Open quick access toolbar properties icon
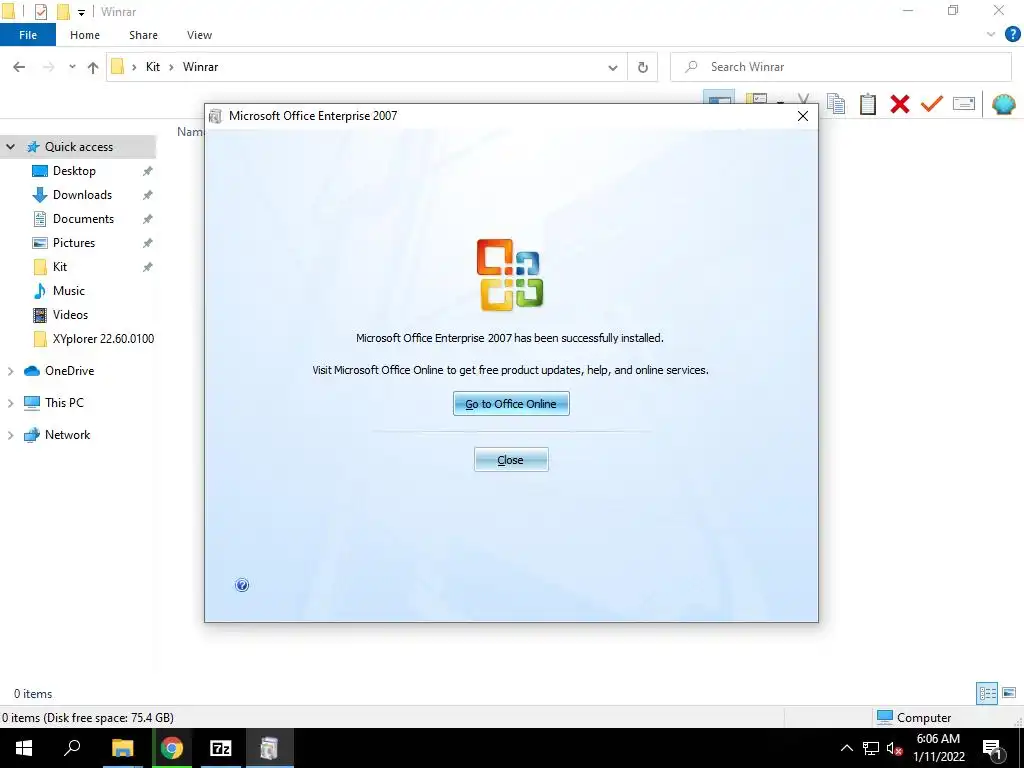The width and height of the screenshot is (1024, 768). point(40,12)
